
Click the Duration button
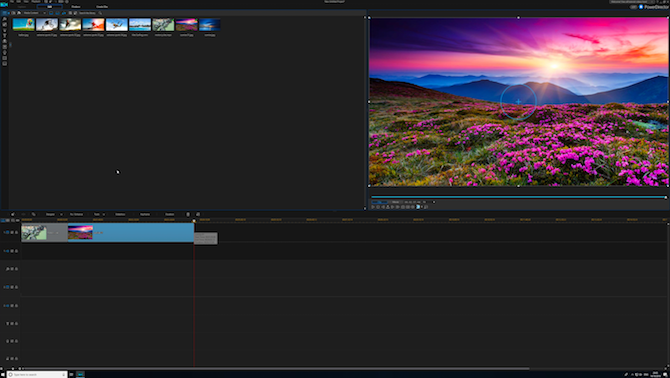(170, 214)
